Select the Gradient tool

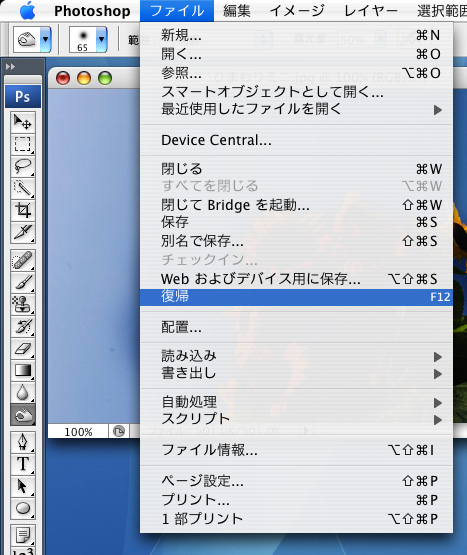pyautogui.click(x=23, y=371)
